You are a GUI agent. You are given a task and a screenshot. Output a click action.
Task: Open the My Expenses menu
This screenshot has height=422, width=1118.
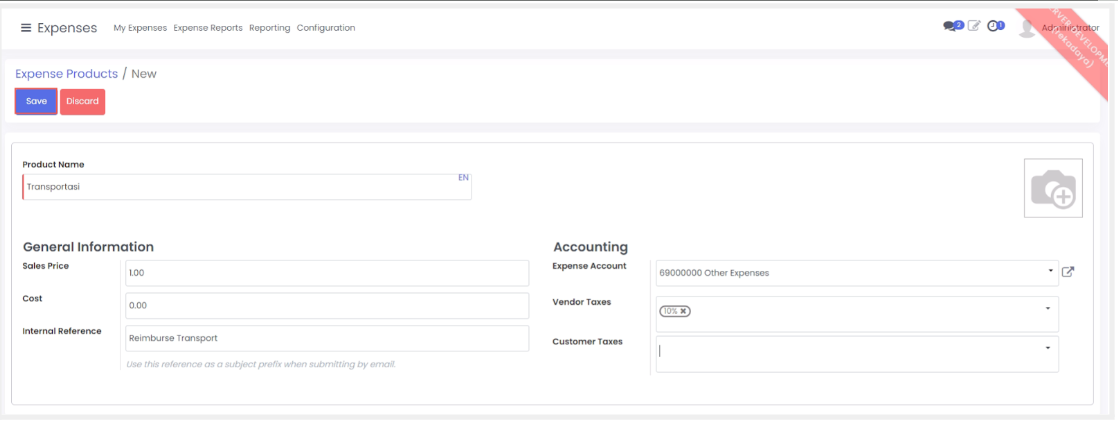[x=140, y=28]
